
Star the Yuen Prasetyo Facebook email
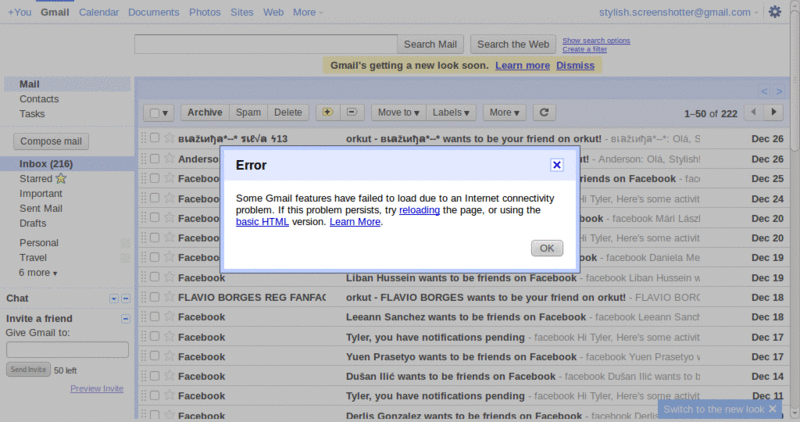(169, 356)
